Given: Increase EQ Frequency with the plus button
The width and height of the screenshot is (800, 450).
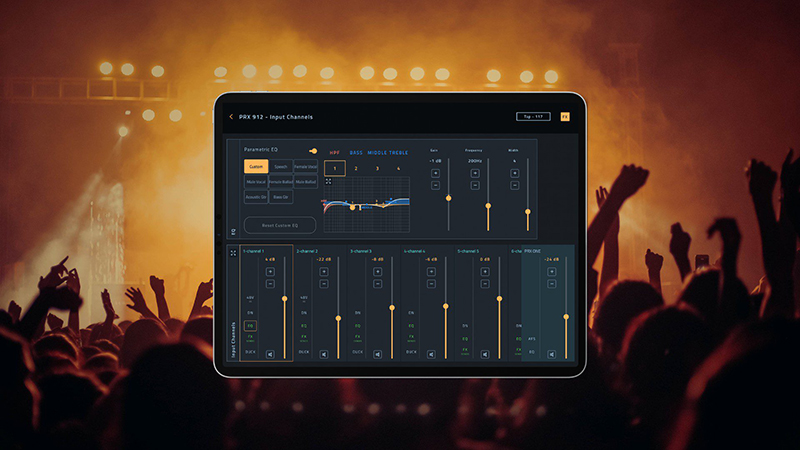Looking at the screenshot, I should pyautogui.click(x=475, y=173).
